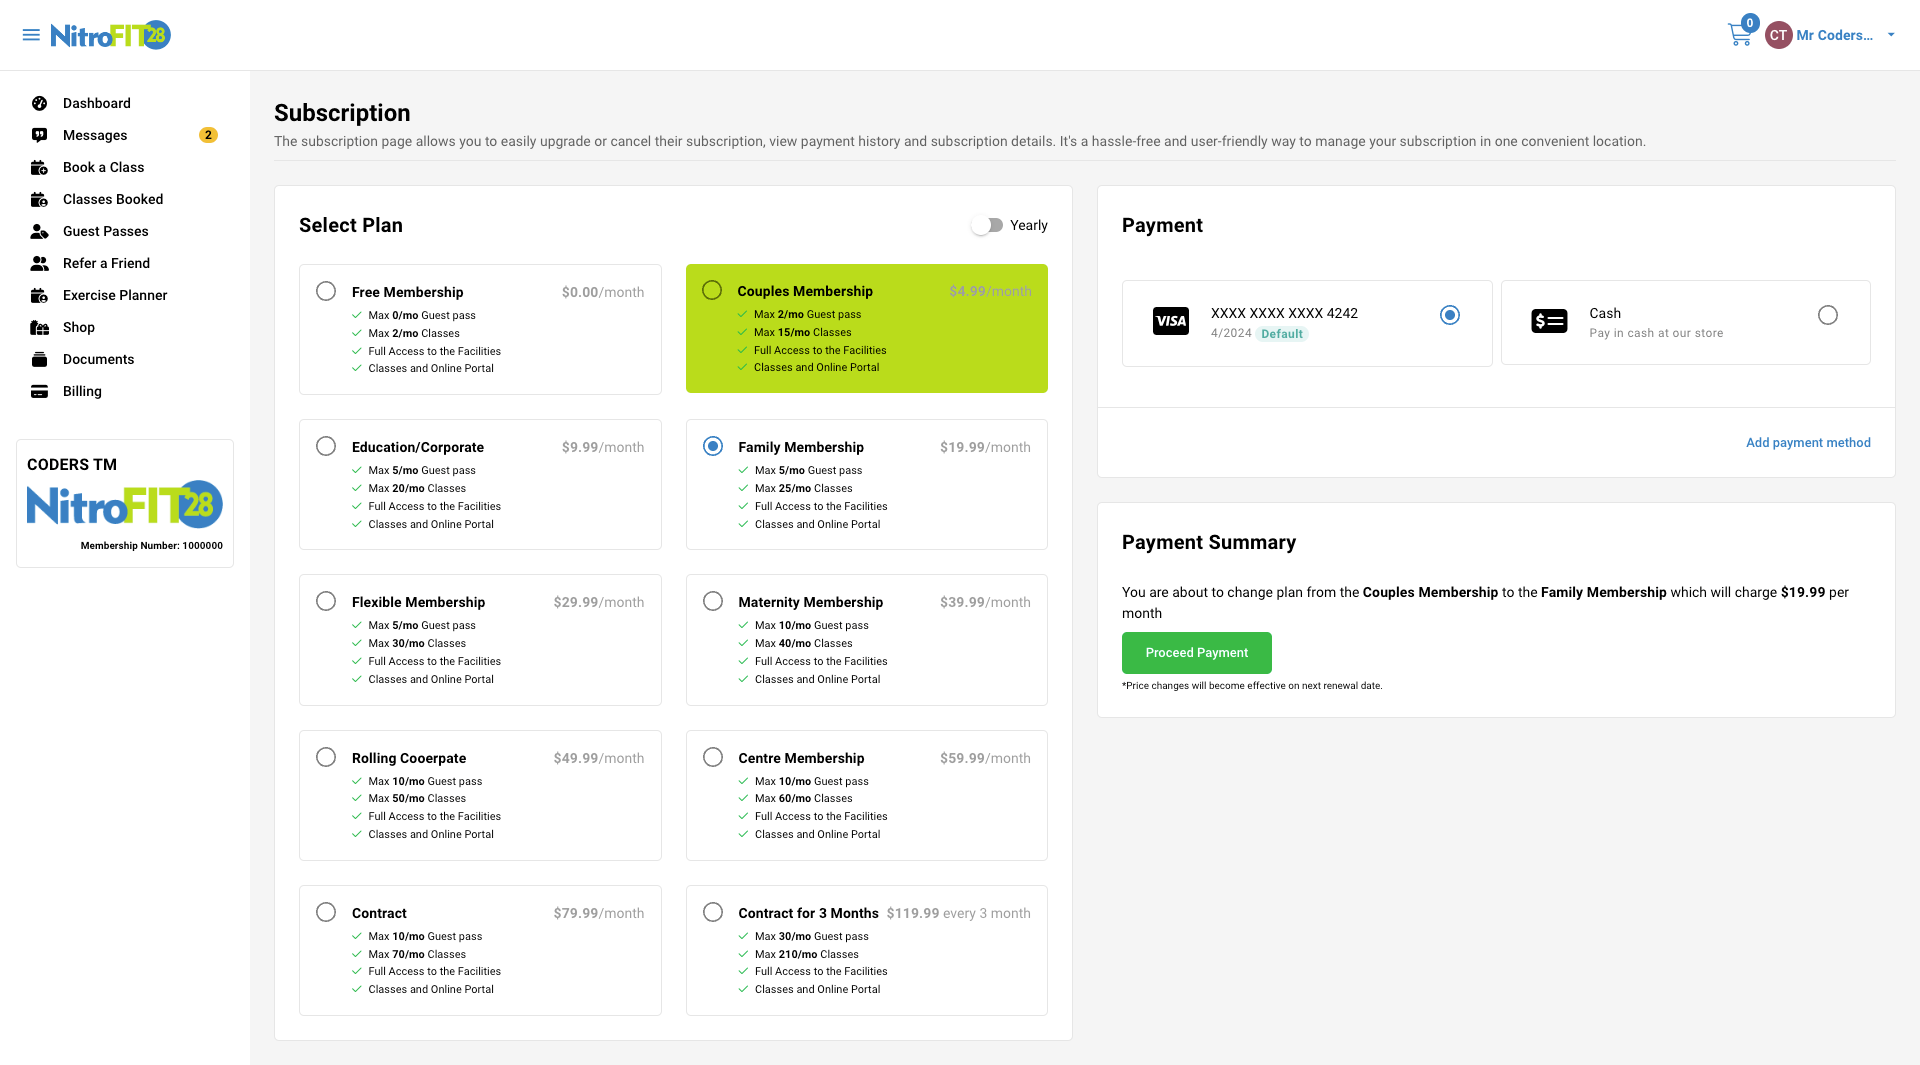This screenshot has width=1920, height=1065.
Task: Click the Add payment method link
Action: pyautogui.click(x=1808, y=443)
